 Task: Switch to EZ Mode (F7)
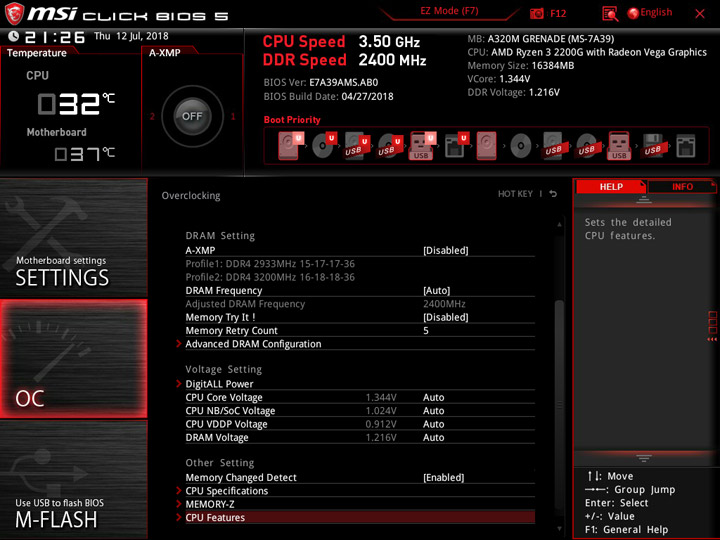(449, 11)
